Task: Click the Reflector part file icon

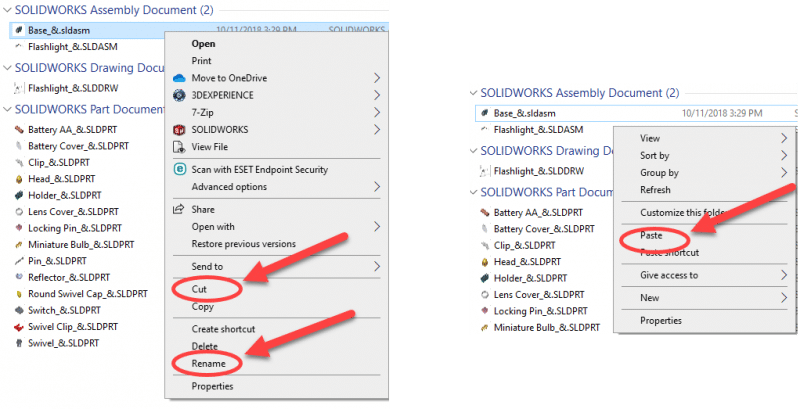Action: pyautogui.click(x=19, y=277)
